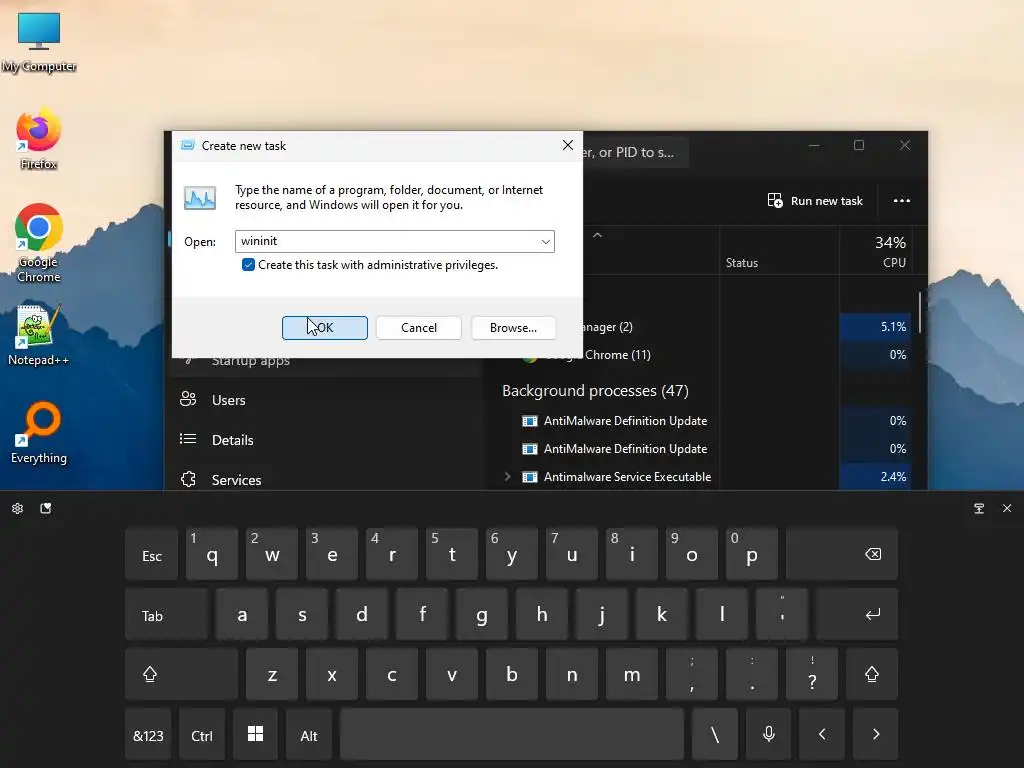
Task: Tap the z key
Action: click(272, 674)
